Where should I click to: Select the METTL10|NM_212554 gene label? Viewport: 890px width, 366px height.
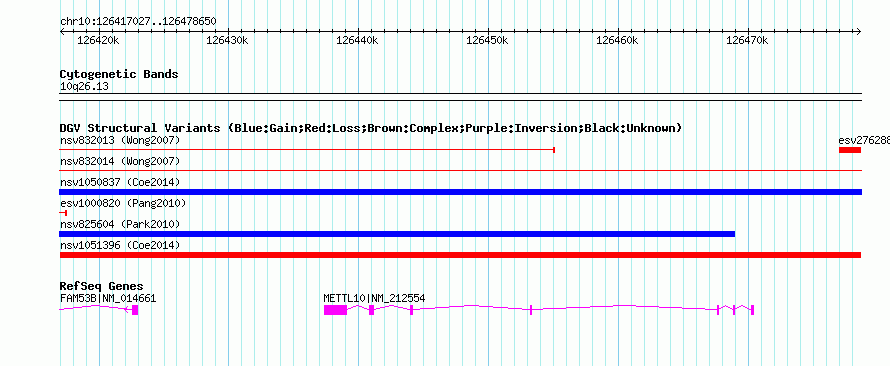click(x=374, y=298)
